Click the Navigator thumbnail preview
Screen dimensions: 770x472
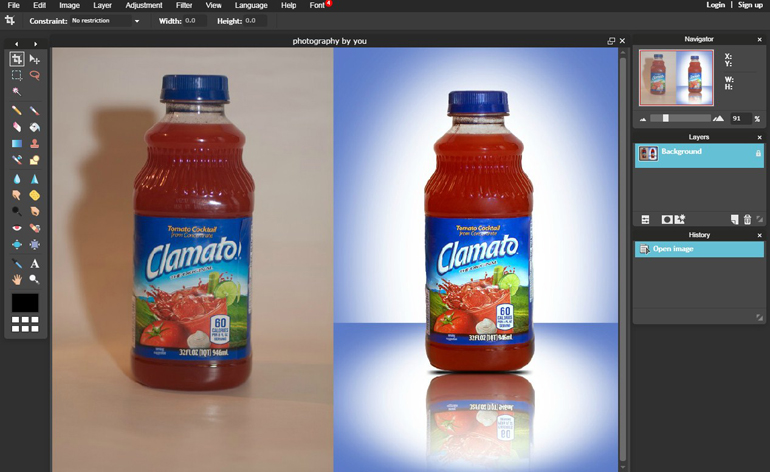676,78
